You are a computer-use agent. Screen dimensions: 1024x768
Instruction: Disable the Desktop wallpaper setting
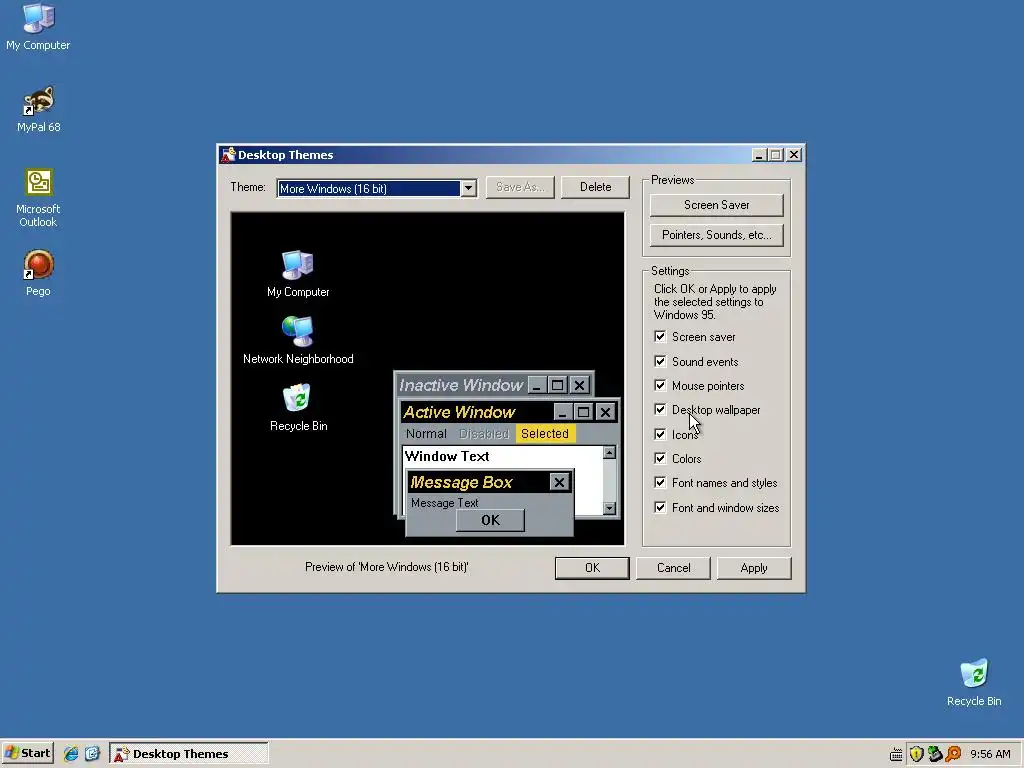660,409
